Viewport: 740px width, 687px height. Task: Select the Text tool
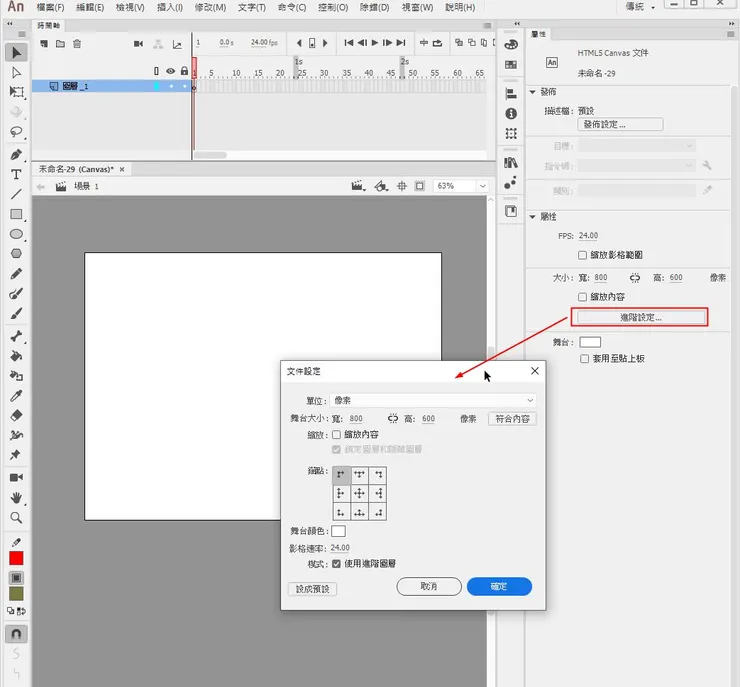point(16,175)
